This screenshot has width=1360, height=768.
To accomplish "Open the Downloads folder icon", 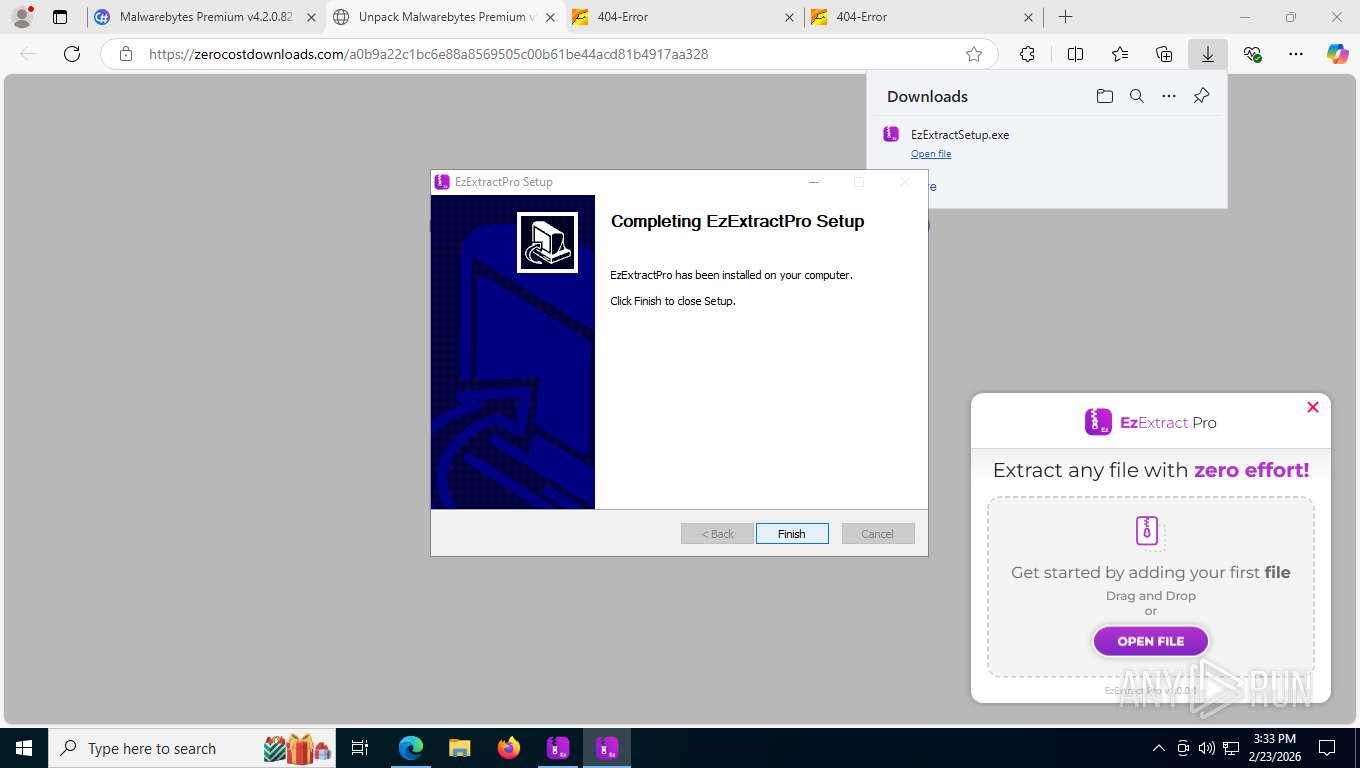I will click(x=1104, y=96).
